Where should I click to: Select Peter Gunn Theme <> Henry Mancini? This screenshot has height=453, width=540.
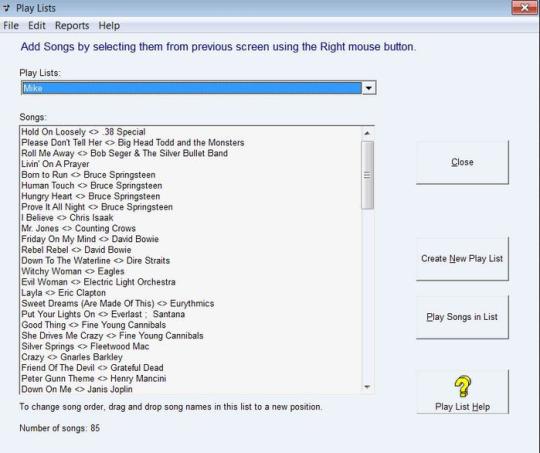click(x=191, y=378)
